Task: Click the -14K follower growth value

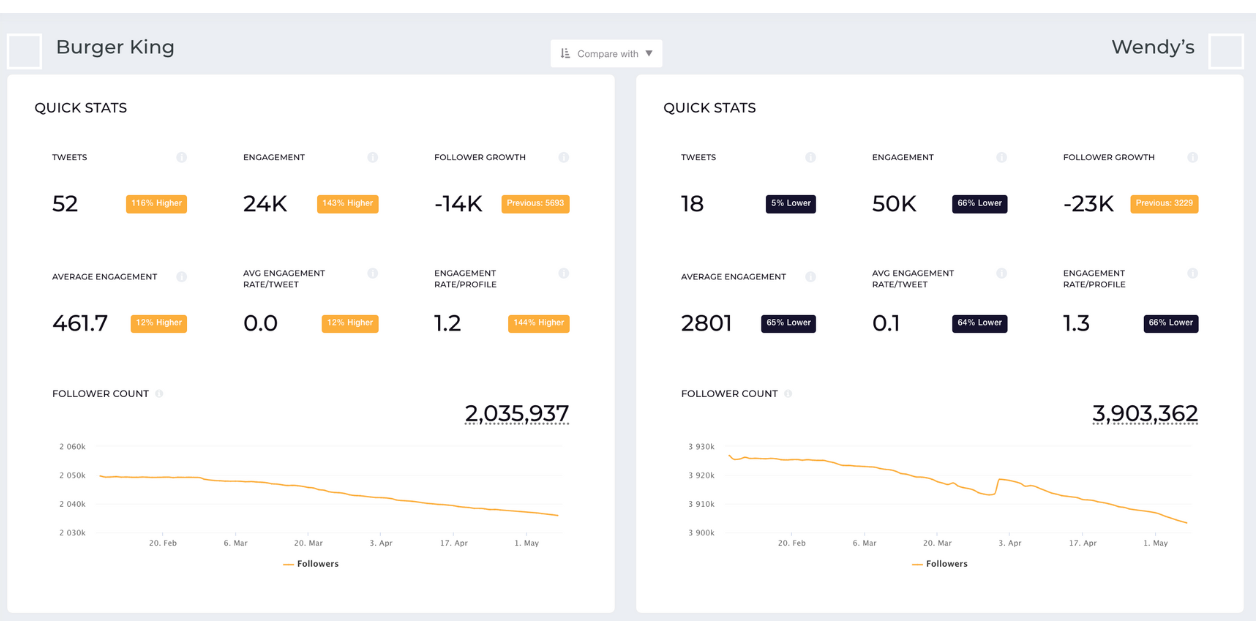Action: 458,204
